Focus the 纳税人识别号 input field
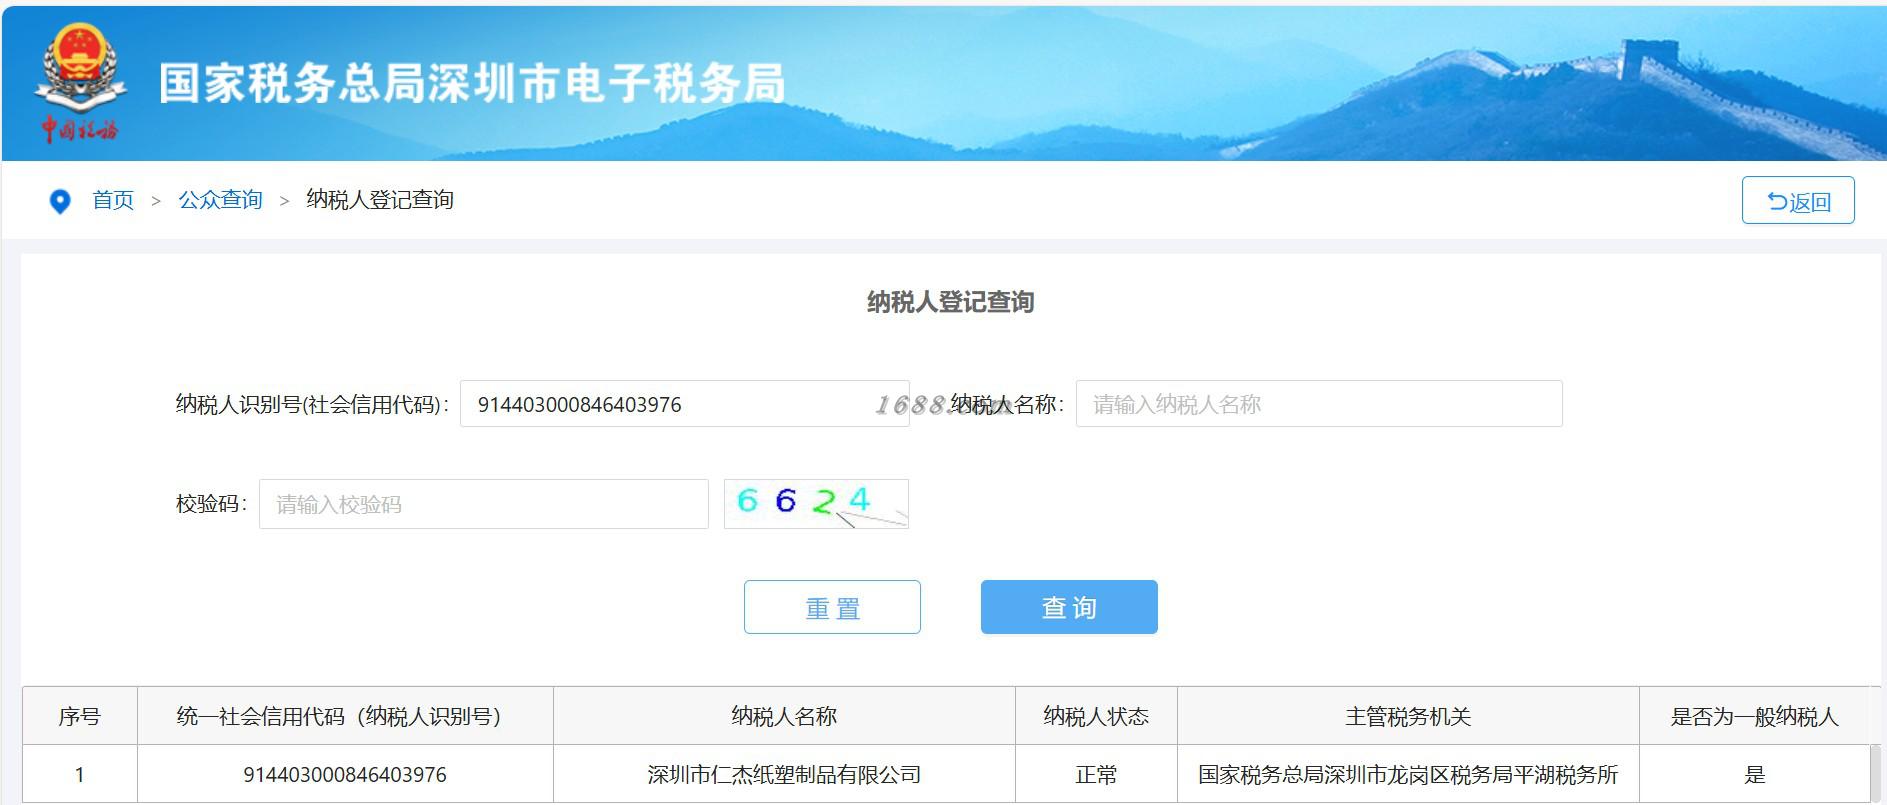Viewport: 1887px width, 805px height. 684,404
